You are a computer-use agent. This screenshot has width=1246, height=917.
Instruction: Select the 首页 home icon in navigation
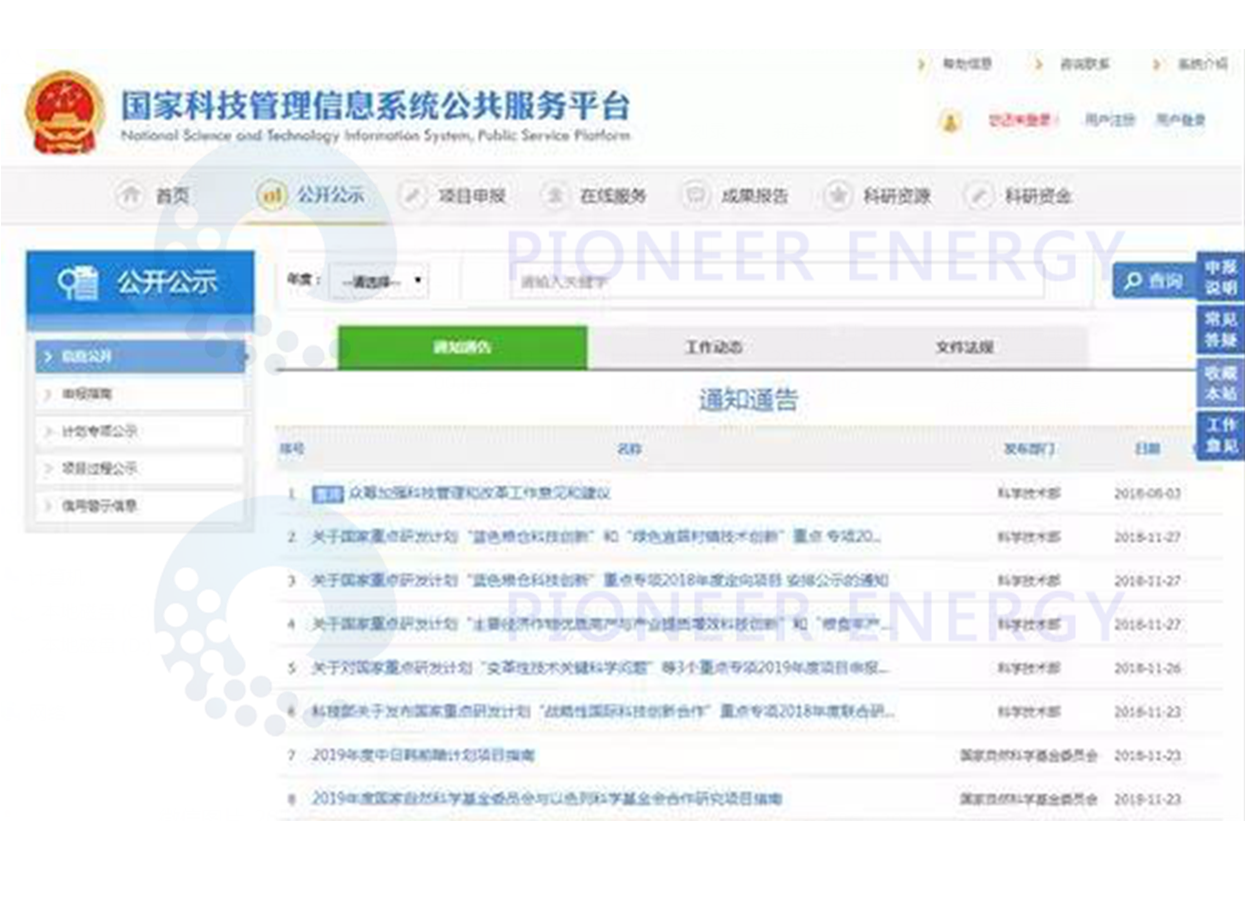pyautogui.click(x=131, y=196)
